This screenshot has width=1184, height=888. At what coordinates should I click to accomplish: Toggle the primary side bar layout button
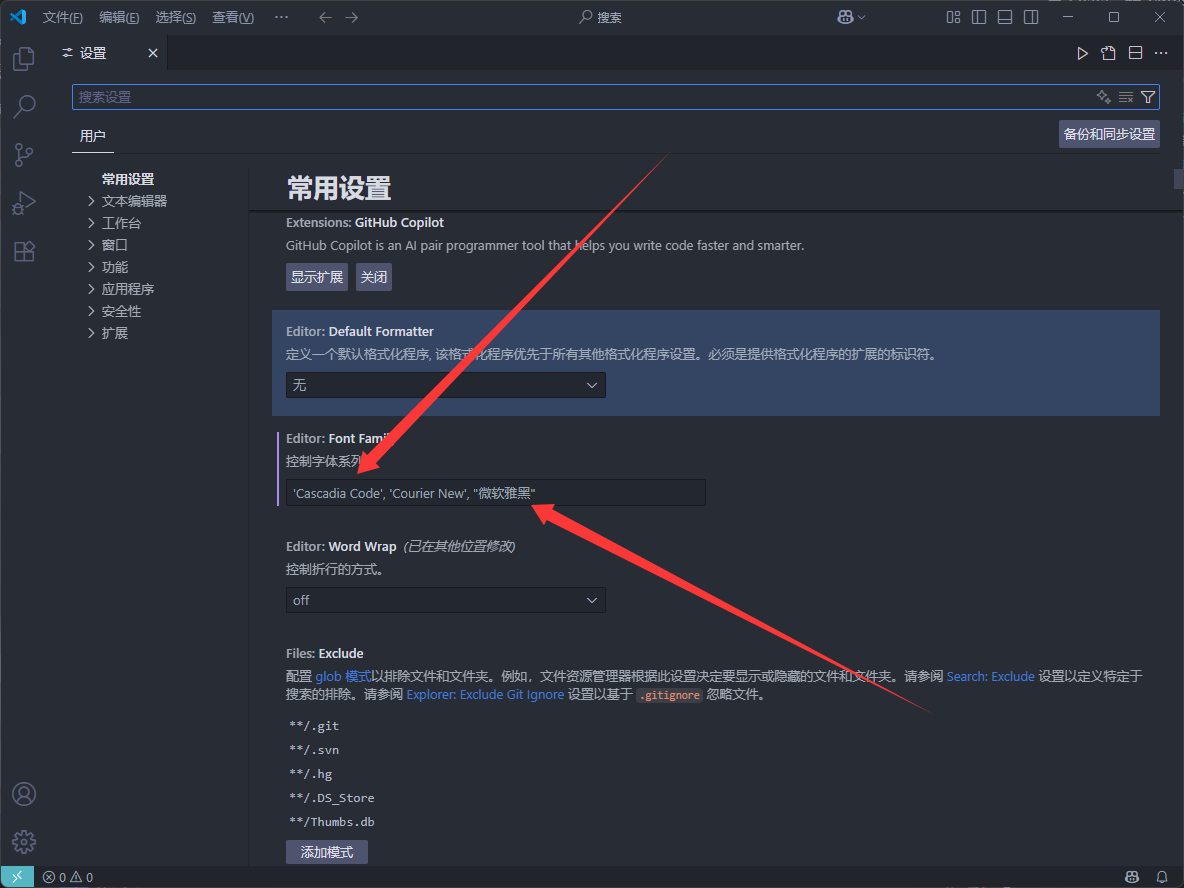point(979,18)
